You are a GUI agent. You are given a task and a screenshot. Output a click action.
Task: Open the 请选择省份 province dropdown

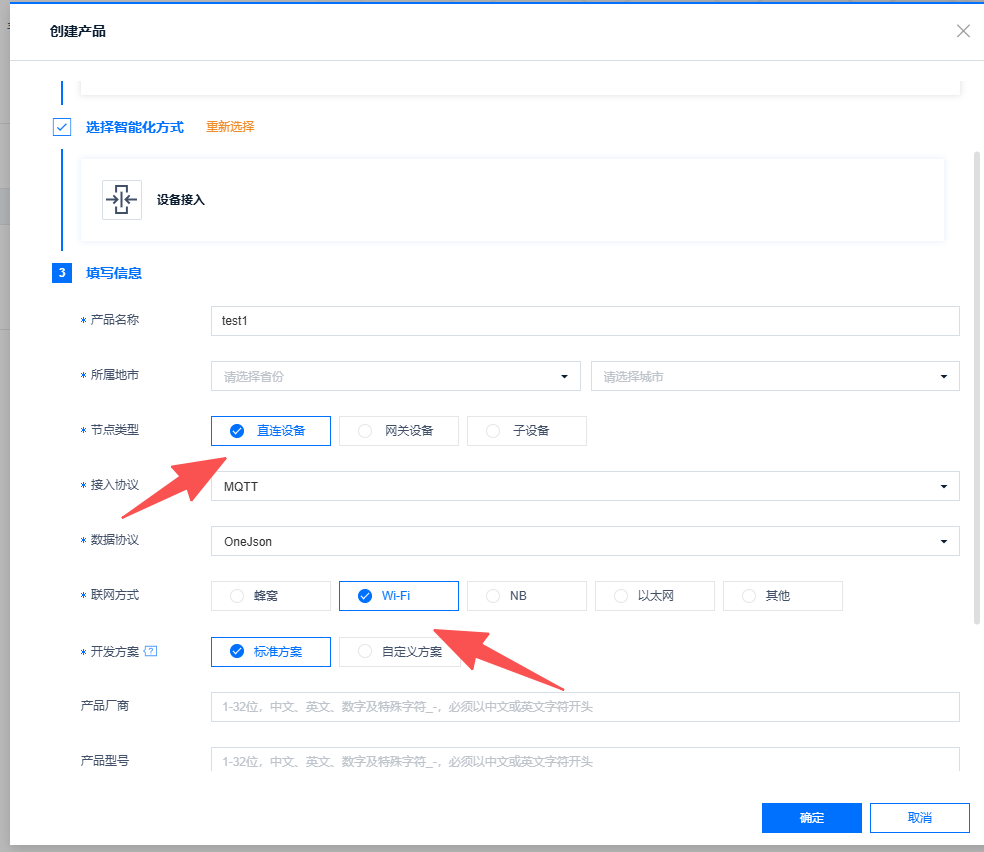pos(395,376)
